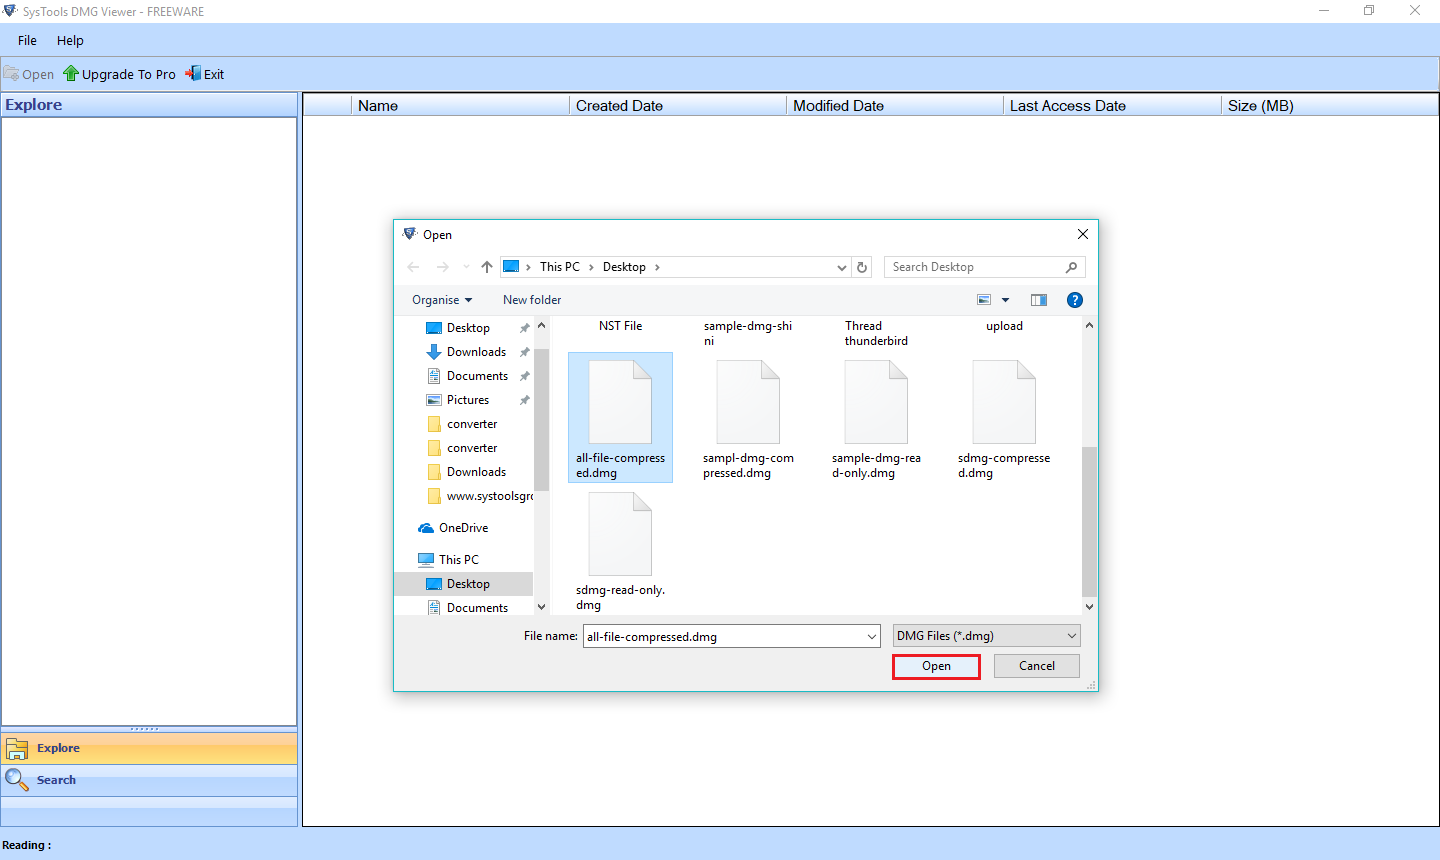Go up one folder with up arrow
This screenshot has height=860, width=1440.
click(487, 267)
